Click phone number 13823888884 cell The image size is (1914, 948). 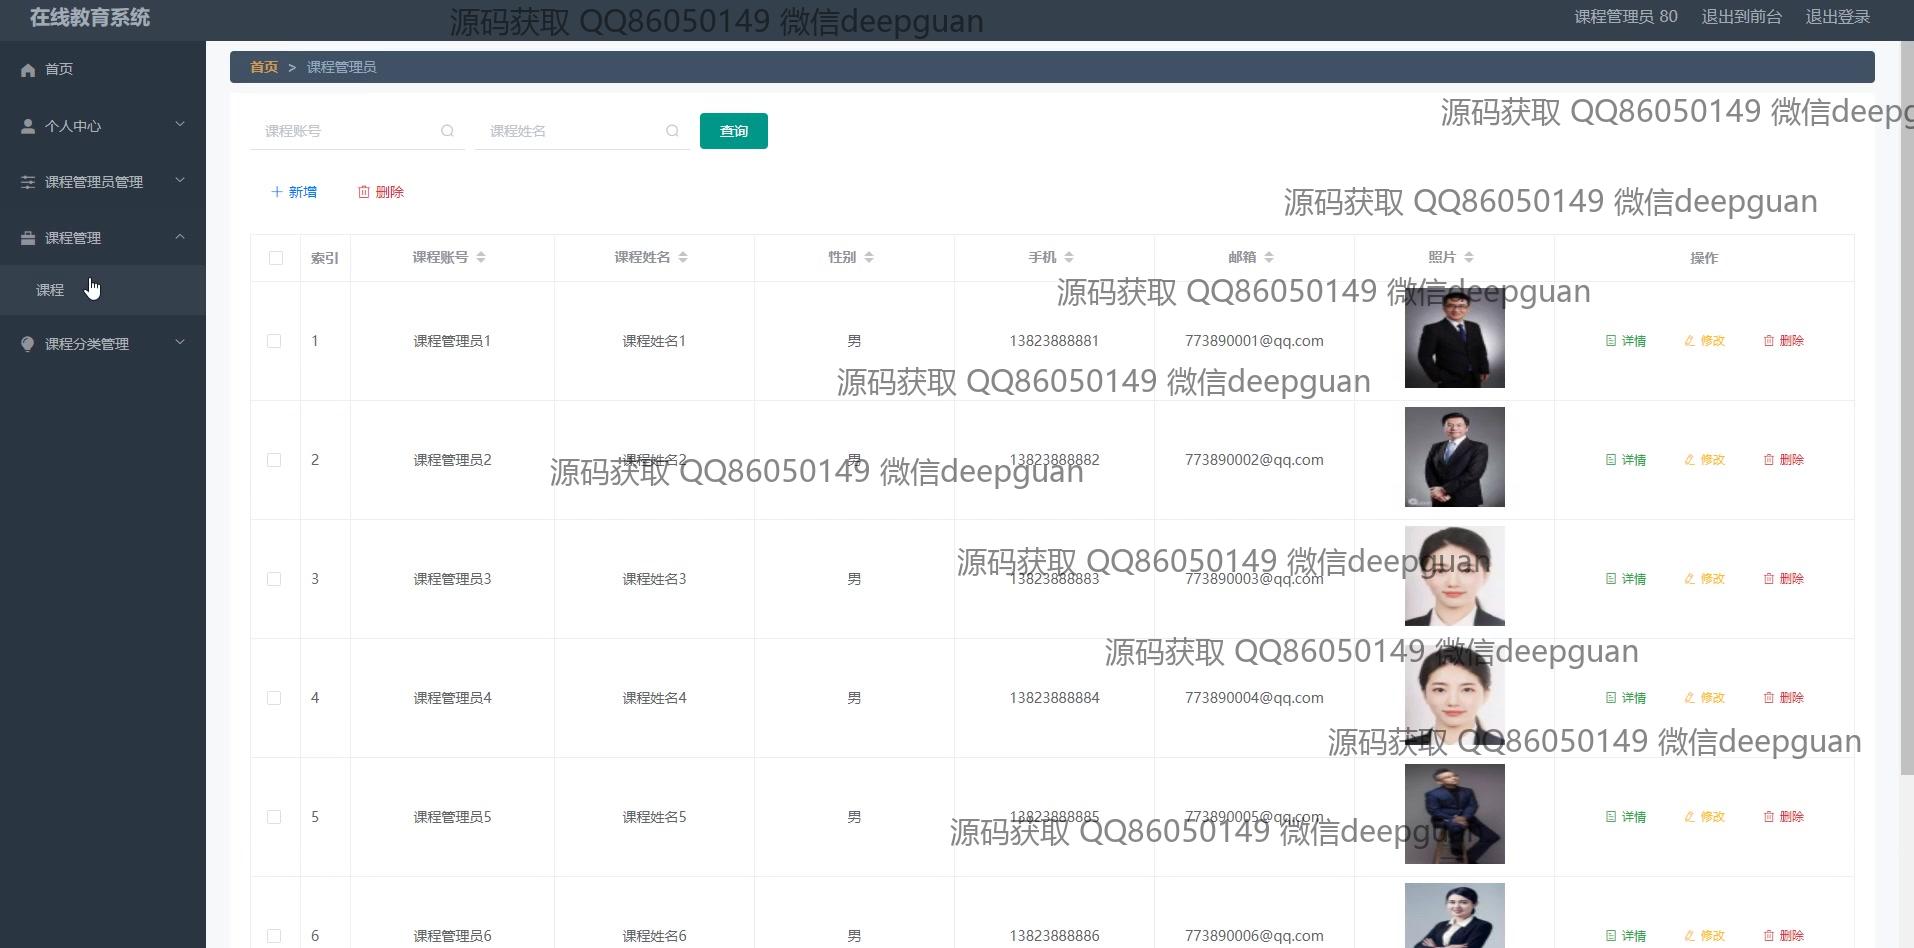pyautogui.click(x=1054, y=698)
